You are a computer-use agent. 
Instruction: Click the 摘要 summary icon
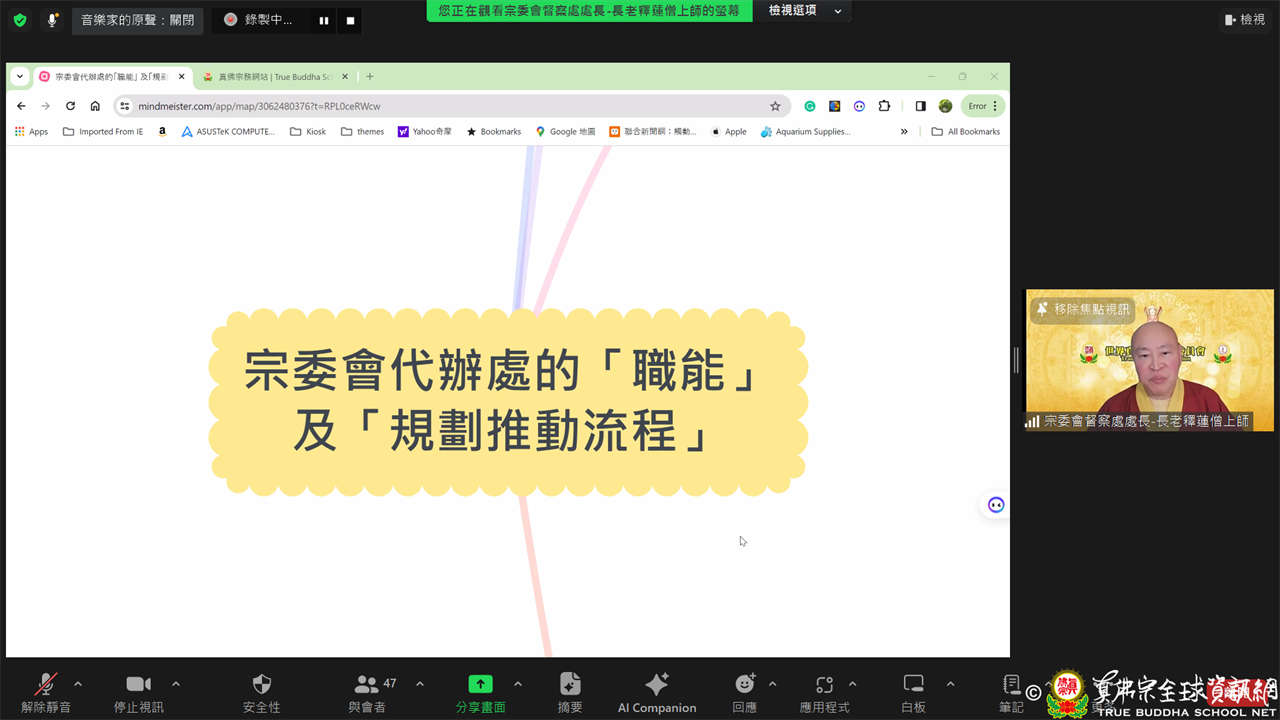coord(570,685)
